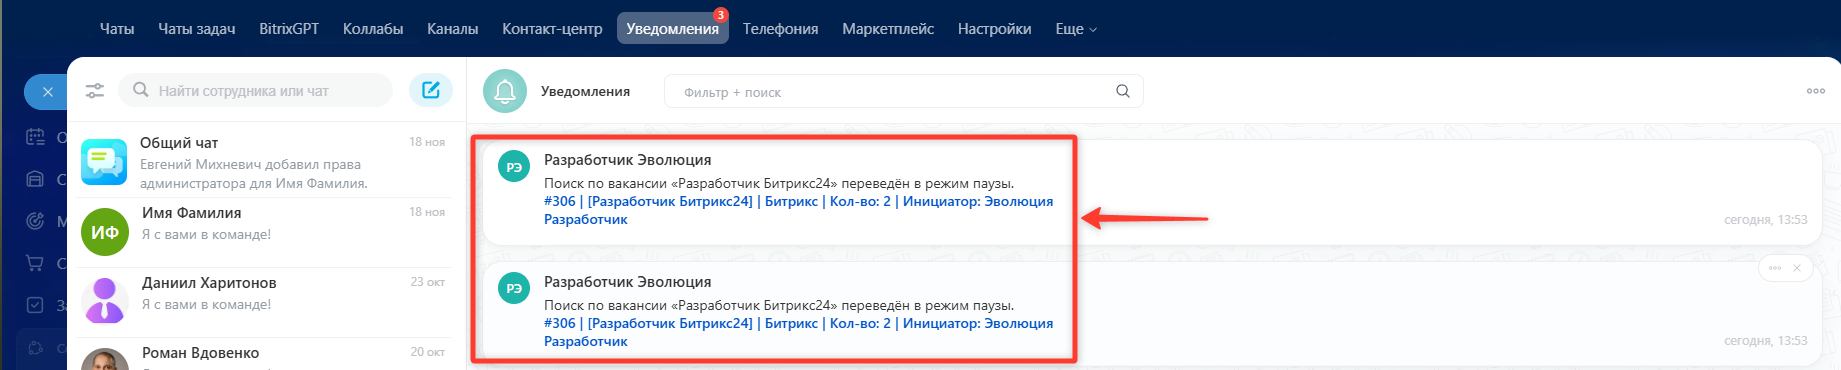Open the Чаты tab
This screenshot has width=1841, height=370.
117,29
